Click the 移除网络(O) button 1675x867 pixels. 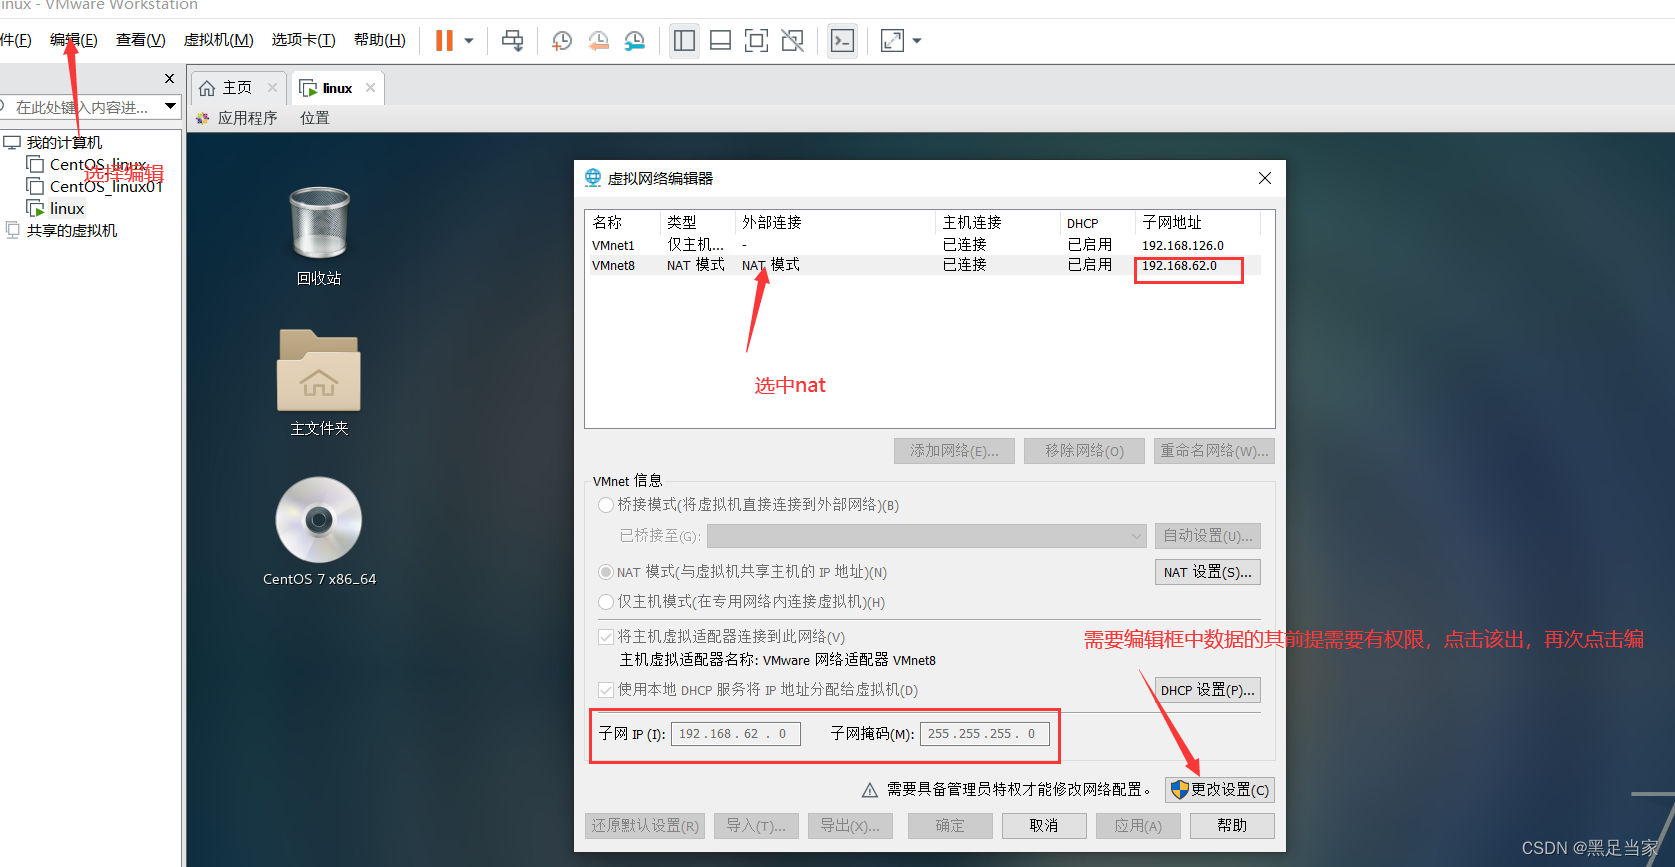coord(1084,451)
